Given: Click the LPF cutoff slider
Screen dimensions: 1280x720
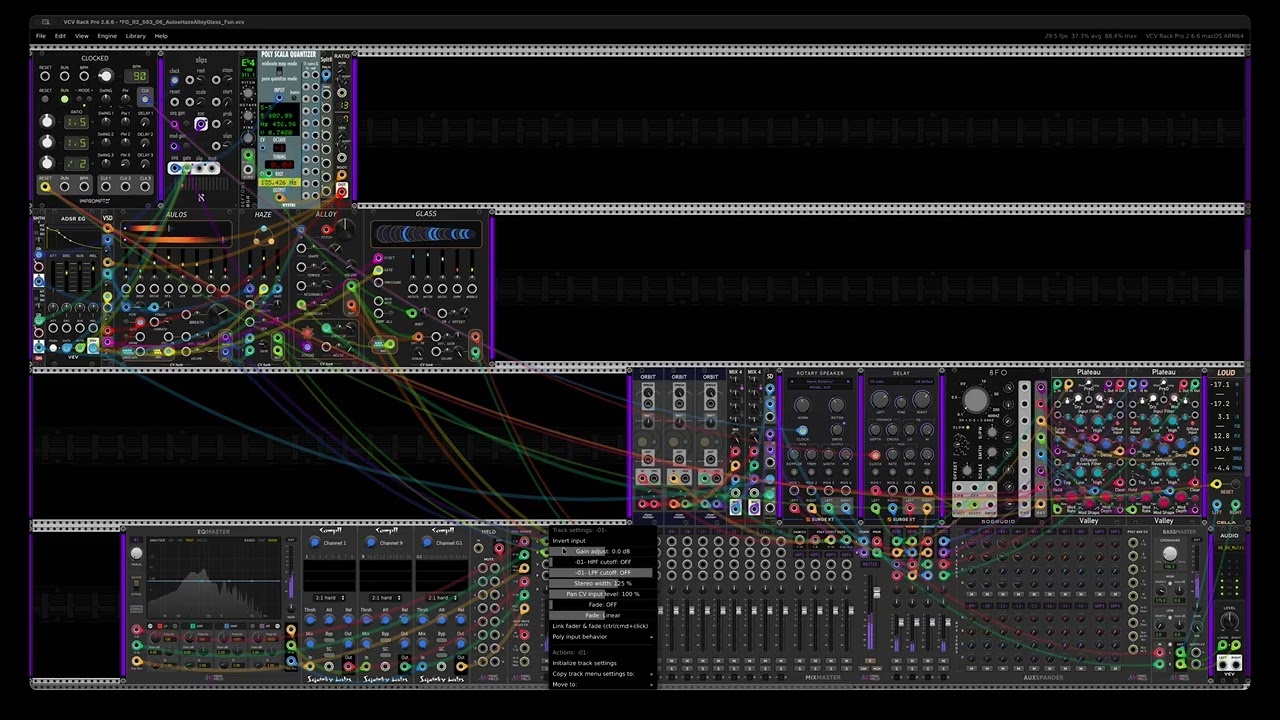Looking at the screenshot, I should pyautogui.click(x=603, y=573).
